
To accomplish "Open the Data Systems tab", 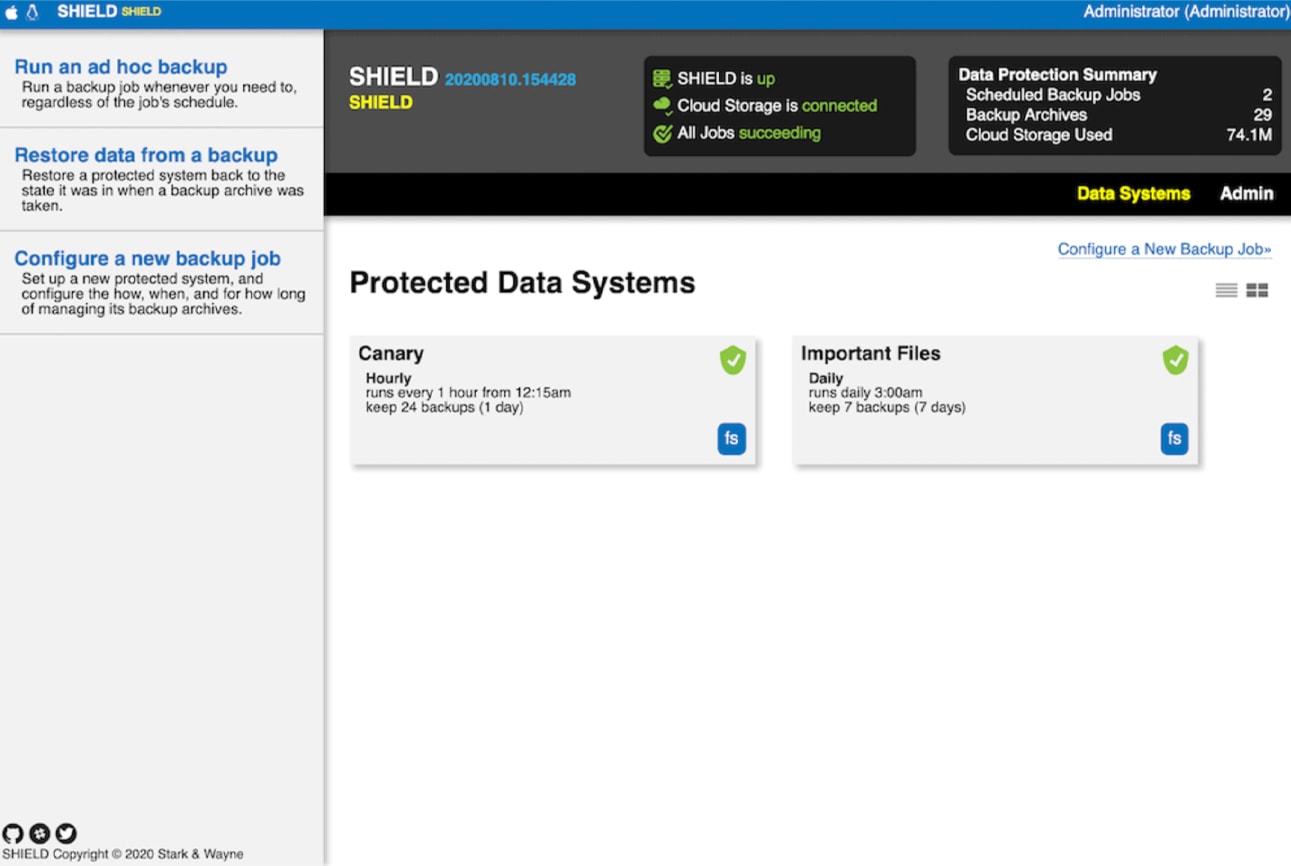I will pyautogui.click(x=1133, y=194).
